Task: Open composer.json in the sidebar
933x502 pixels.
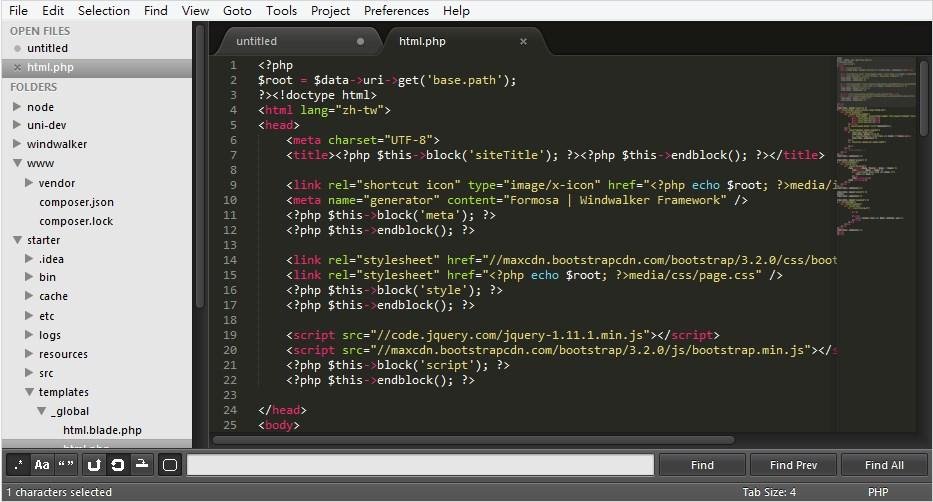Action: pos(76,202)
